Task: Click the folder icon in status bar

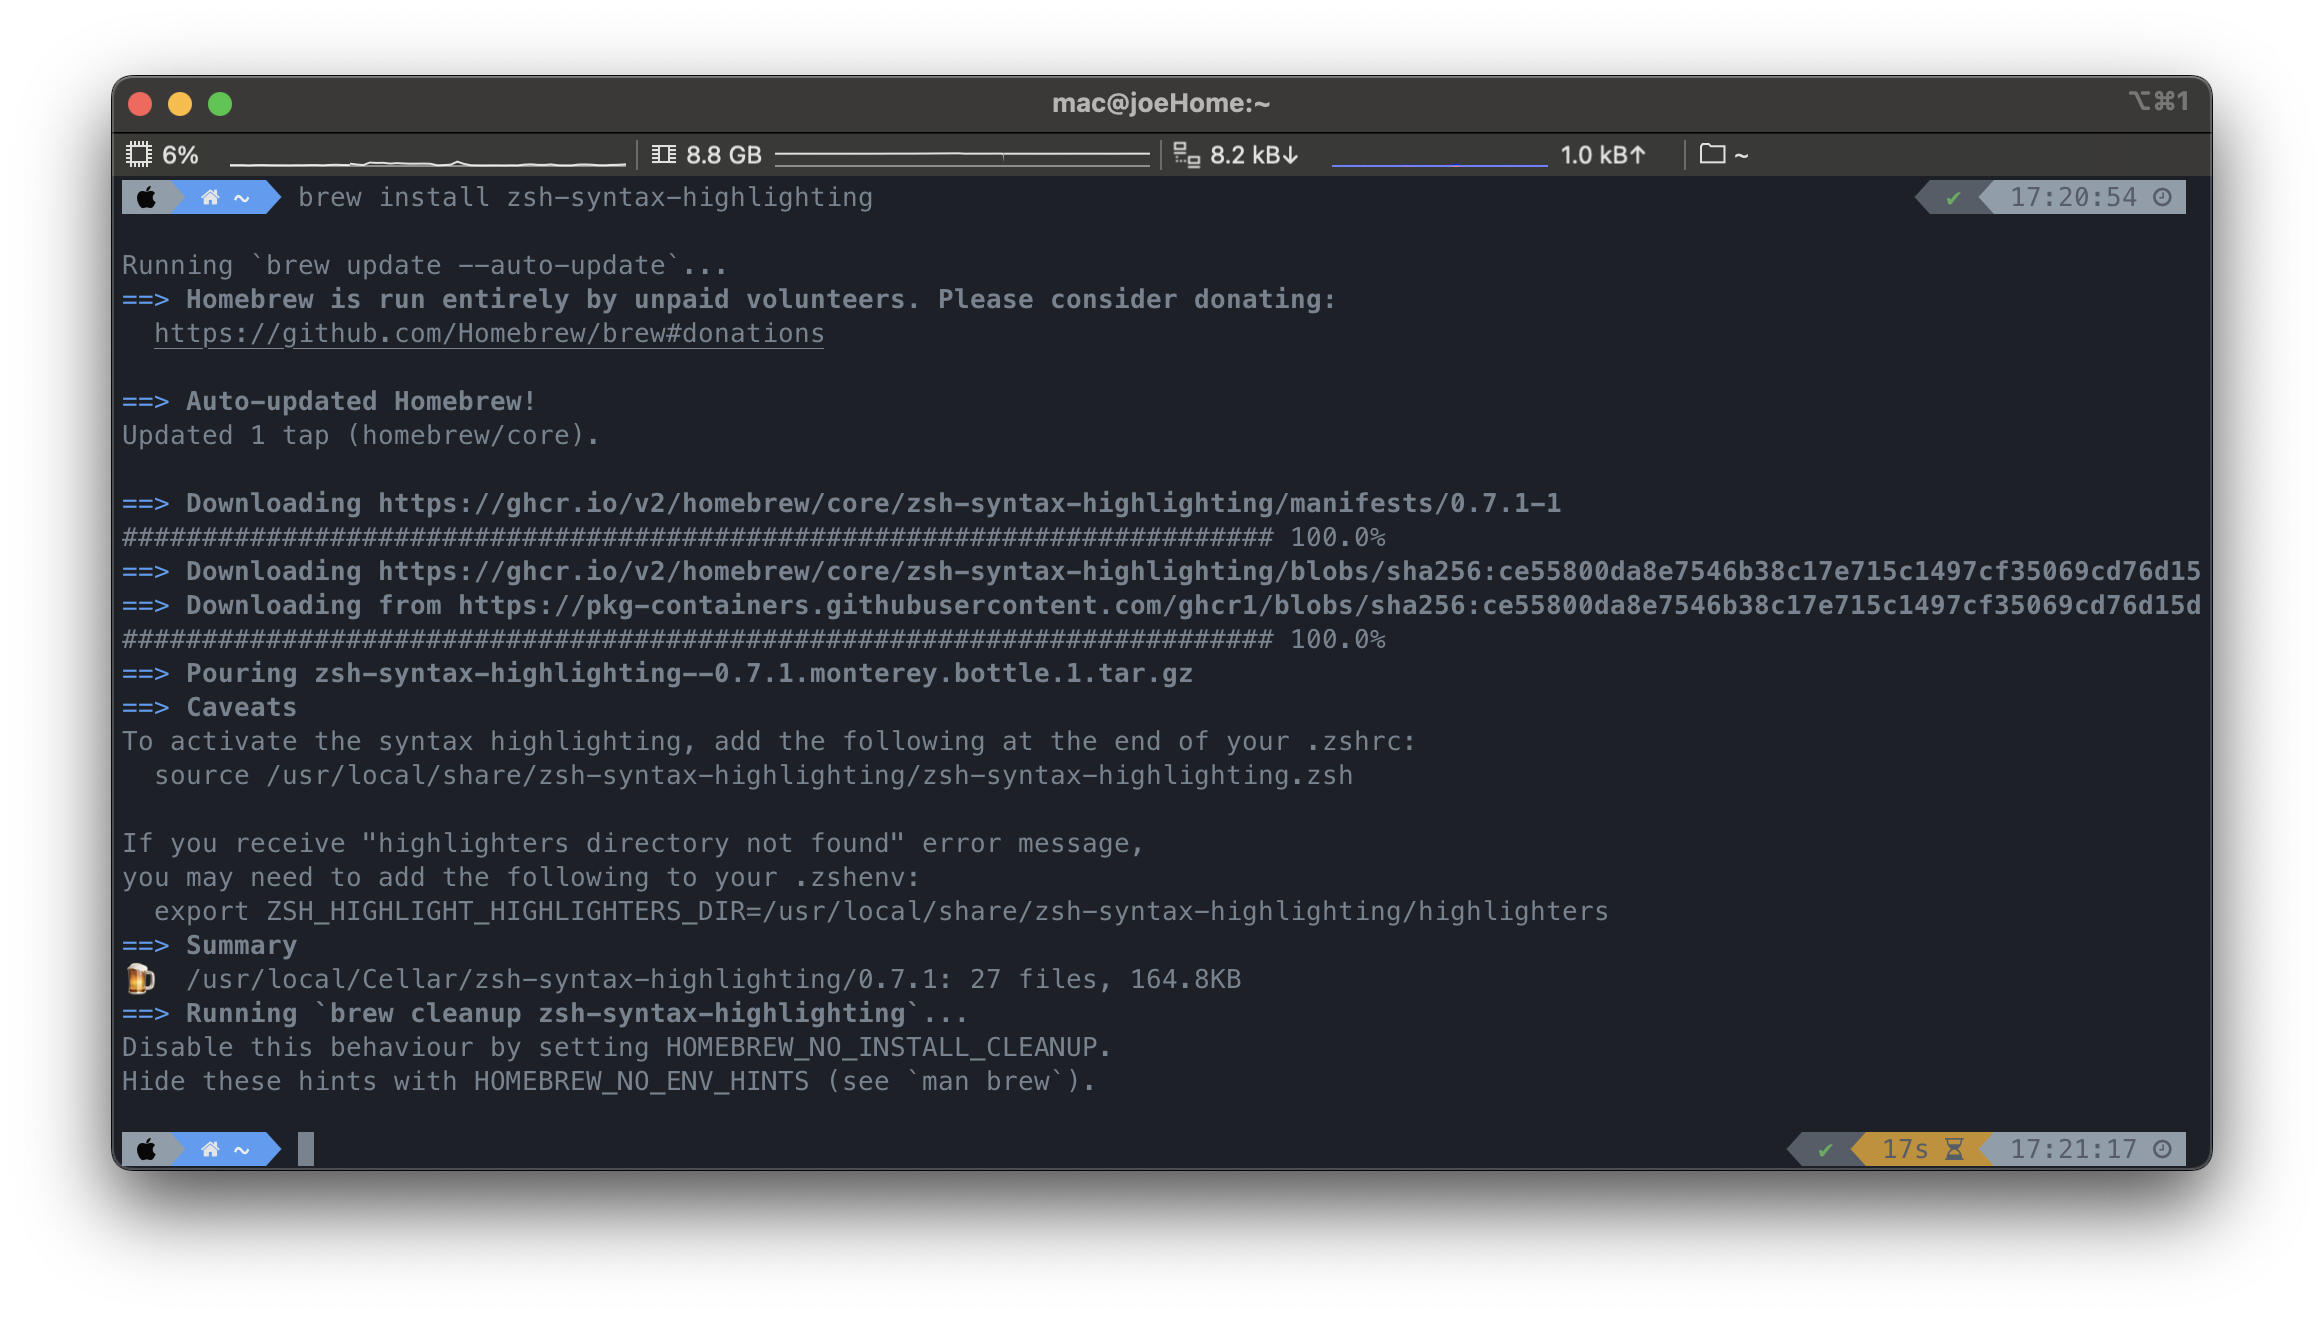Action: 1712,154
